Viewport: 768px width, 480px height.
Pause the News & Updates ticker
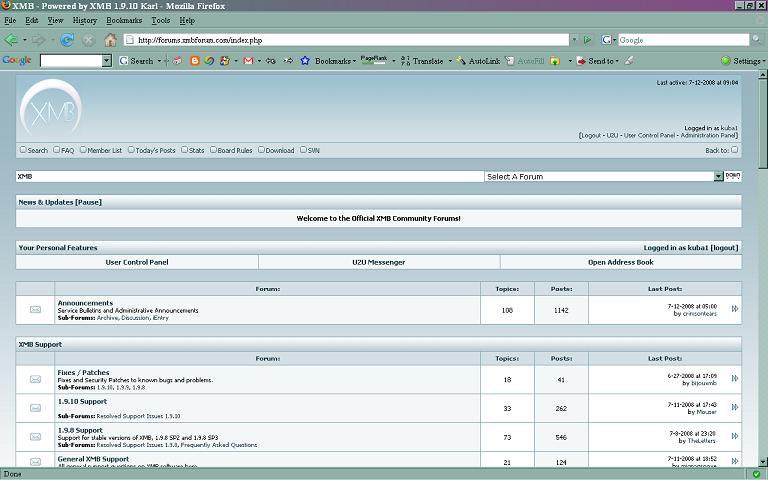click(88, 202)
